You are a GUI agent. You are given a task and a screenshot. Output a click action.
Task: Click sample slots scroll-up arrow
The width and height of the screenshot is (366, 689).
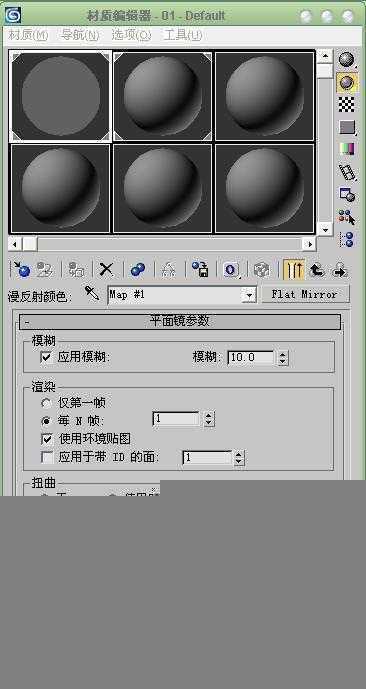tap(325, 56)
